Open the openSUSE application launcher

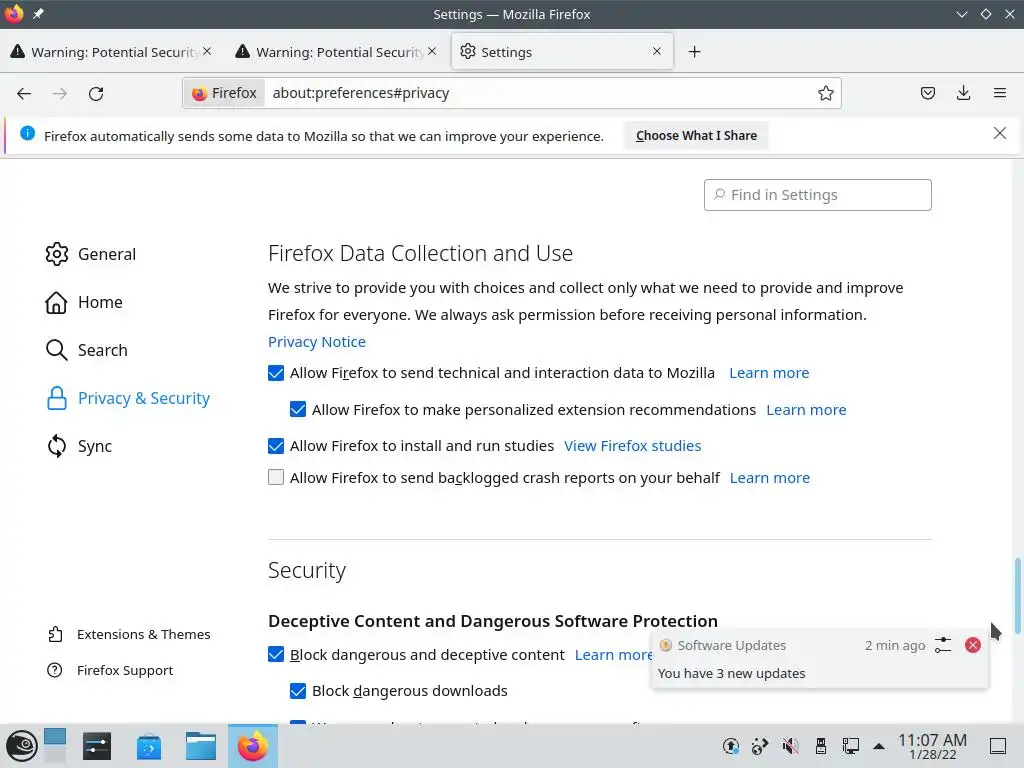coord(20,746)
